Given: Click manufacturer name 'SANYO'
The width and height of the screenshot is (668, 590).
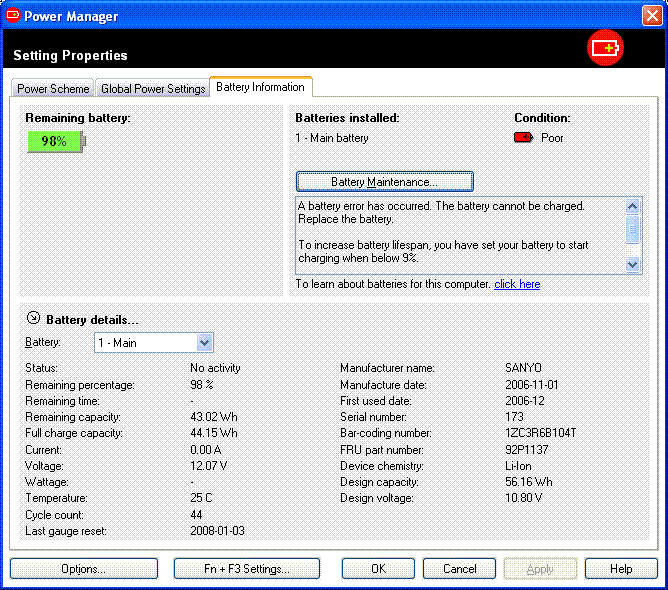Looking at the screenshot, I should click(x=523, y=368).
